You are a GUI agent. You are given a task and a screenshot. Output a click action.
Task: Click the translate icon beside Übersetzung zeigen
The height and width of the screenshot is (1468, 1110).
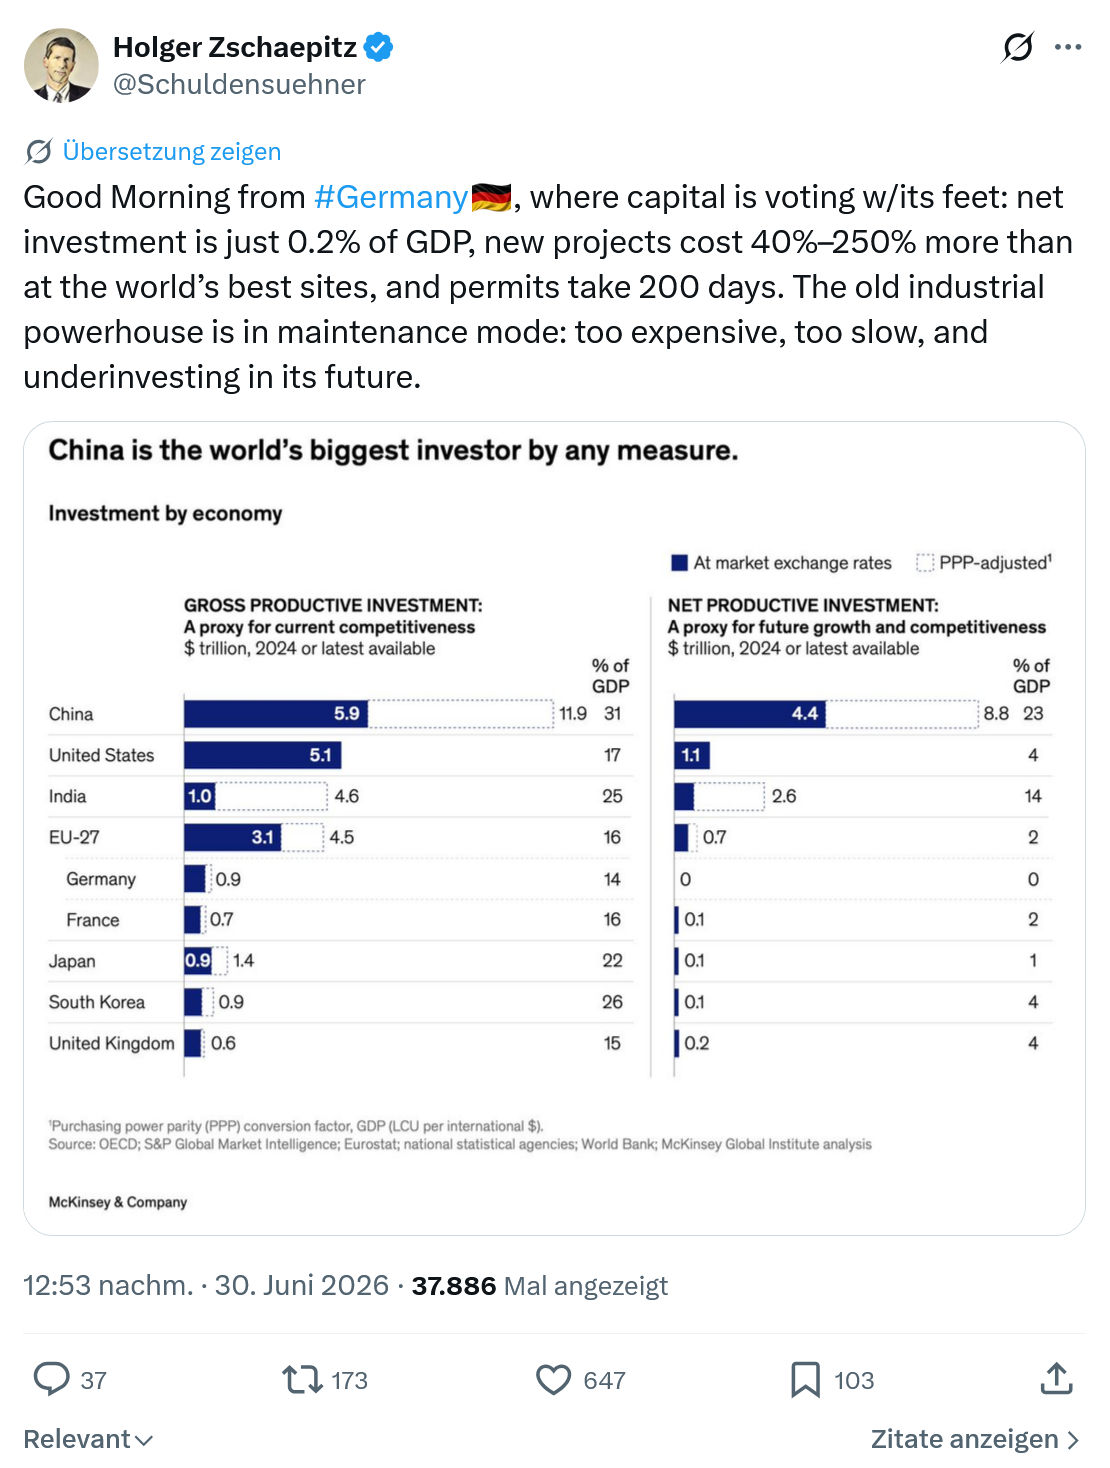tap(38, 152)
